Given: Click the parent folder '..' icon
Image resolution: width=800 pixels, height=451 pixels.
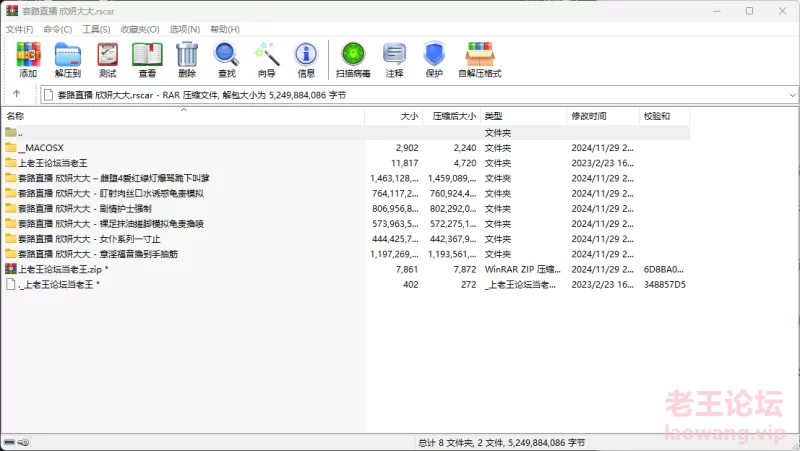Looking at the screenshot, I should [11, 133].
